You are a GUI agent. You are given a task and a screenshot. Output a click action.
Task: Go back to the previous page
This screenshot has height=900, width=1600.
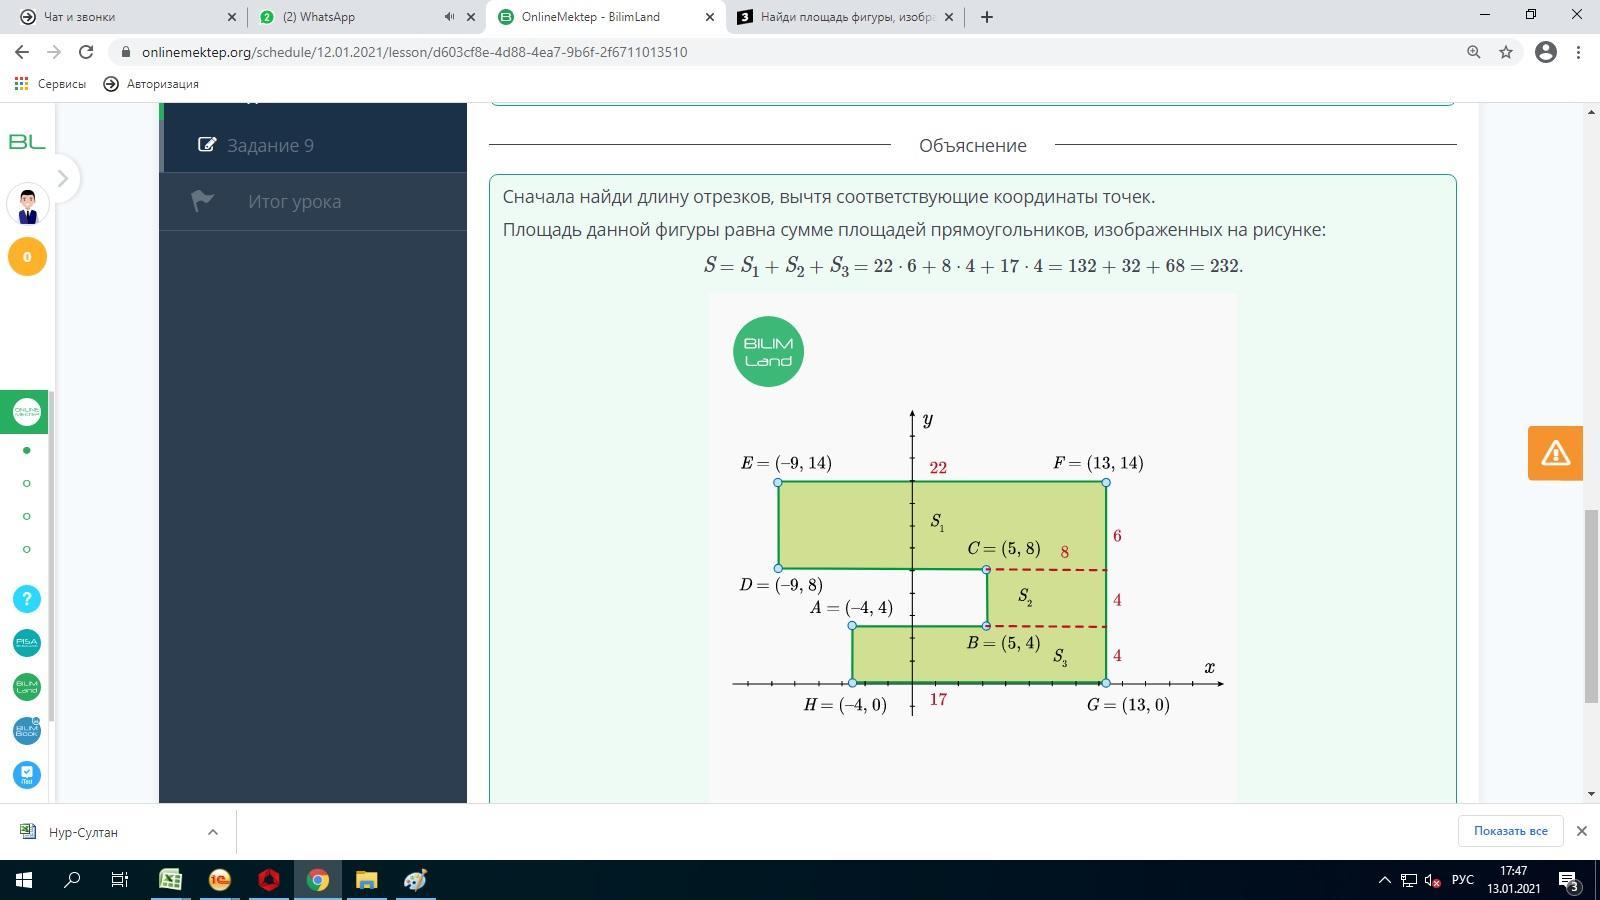point(22,52)
